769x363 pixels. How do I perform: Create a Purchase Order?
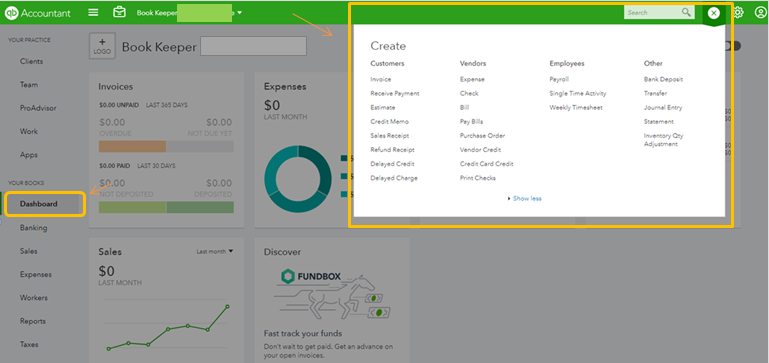483,136
